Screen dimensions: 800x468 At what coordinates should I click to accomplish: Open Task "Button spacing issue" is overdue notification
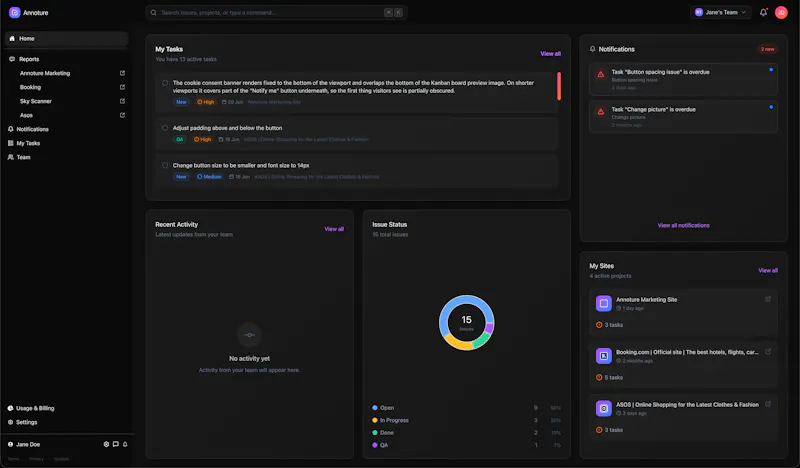[683, 79]
